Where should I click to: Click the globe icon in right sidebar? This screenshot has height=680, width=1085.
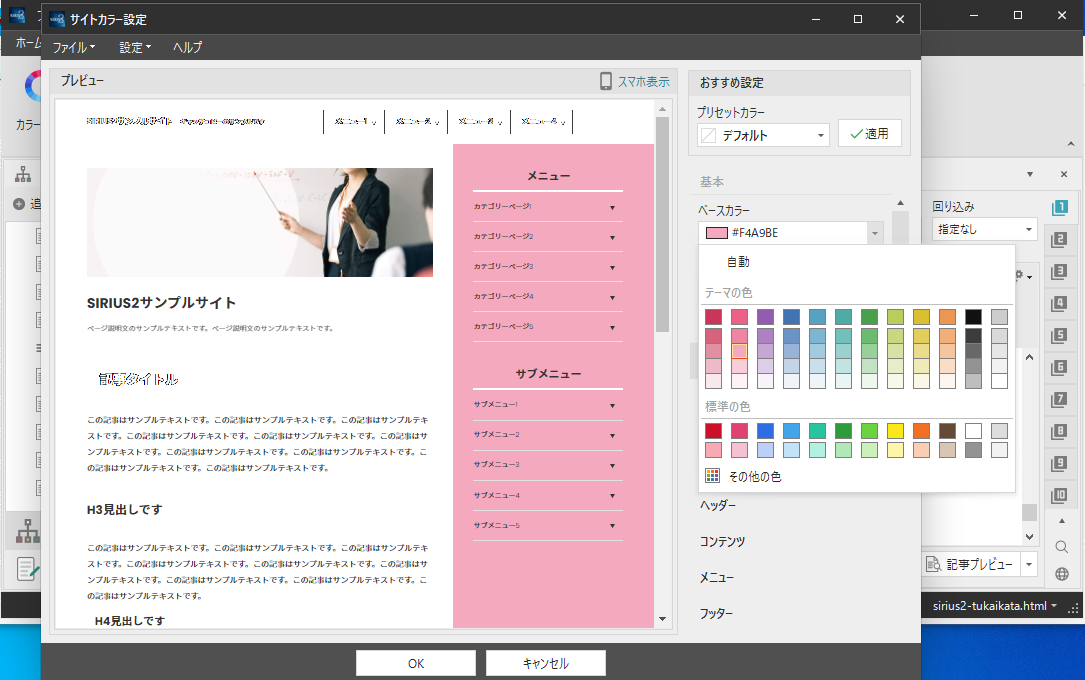coord(1061,574)
